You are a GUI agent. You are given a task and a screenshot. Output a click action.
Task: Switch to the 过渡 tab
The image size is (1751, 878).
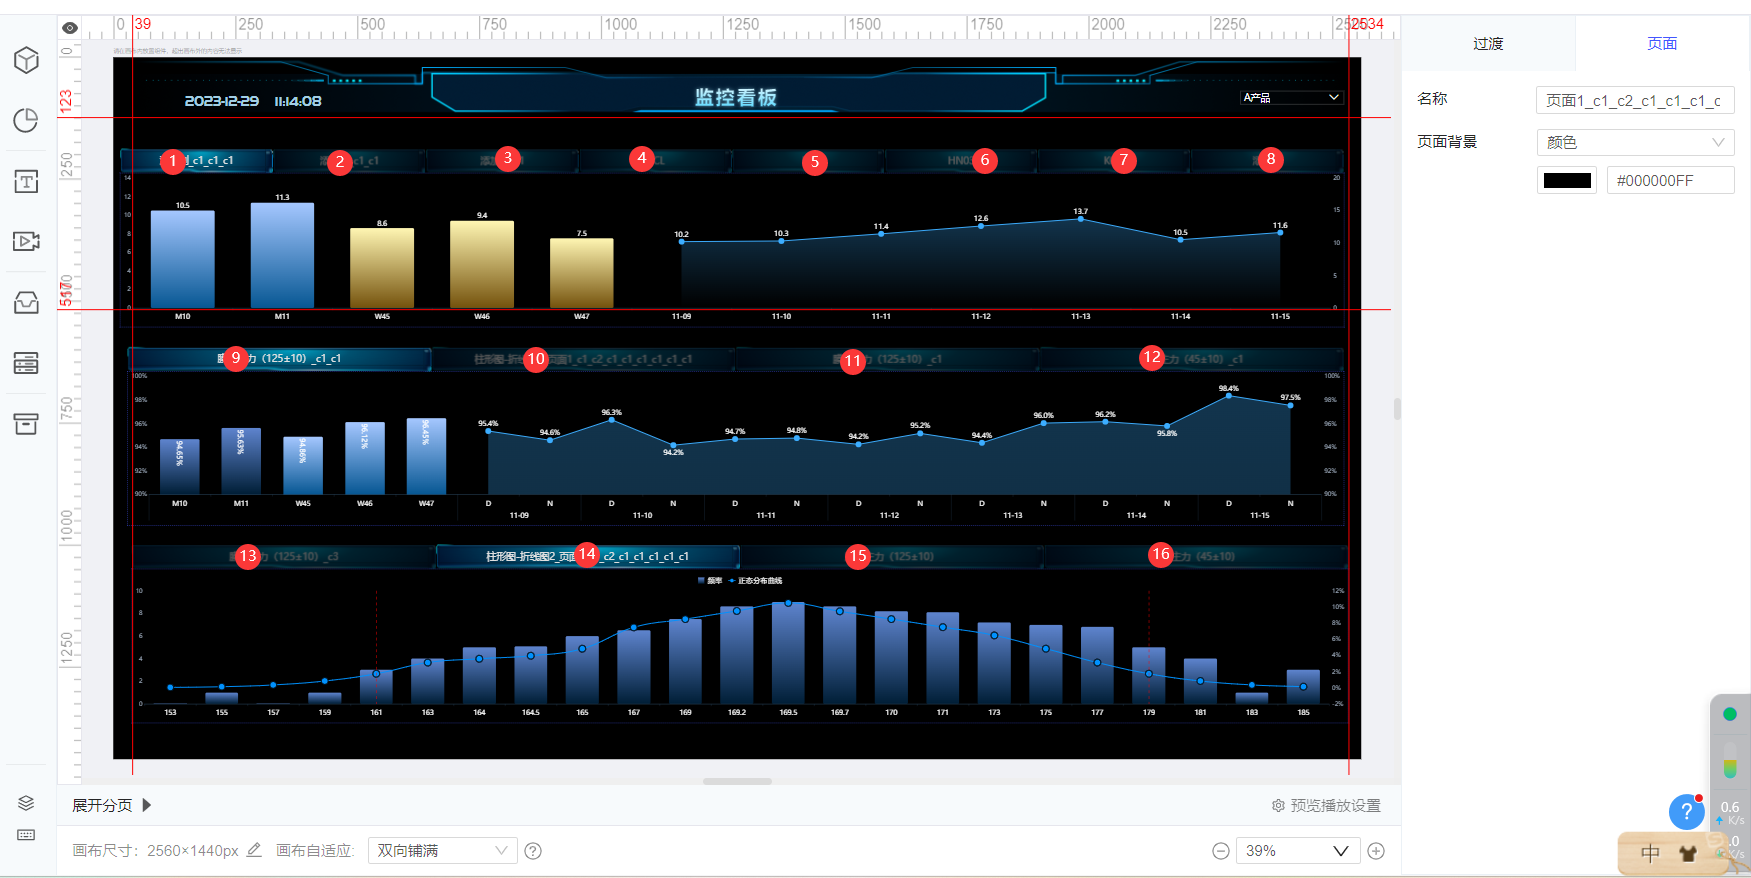1488,43
